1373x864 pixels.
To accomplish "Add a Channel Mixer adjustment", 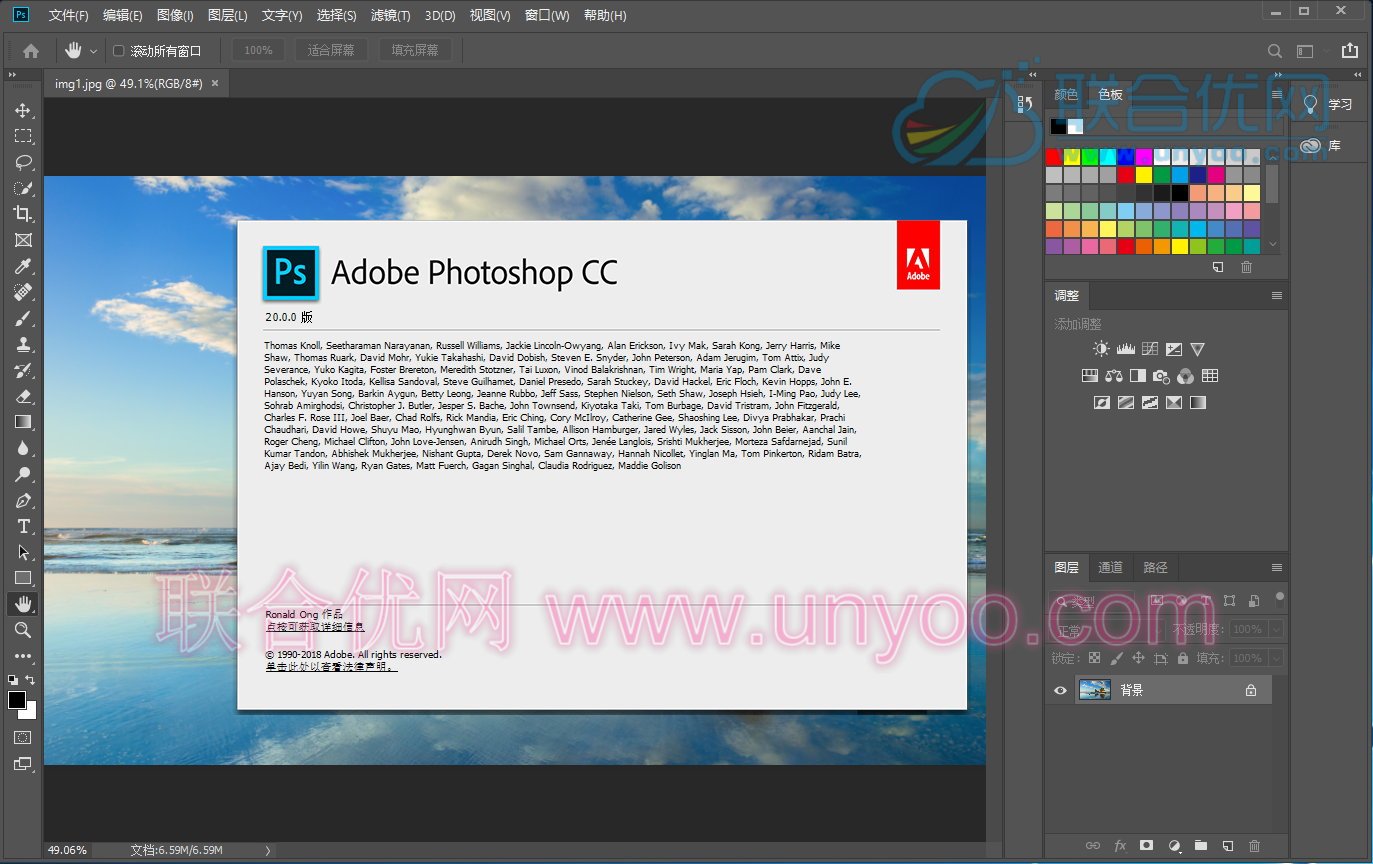I will tap(1185, 376).
